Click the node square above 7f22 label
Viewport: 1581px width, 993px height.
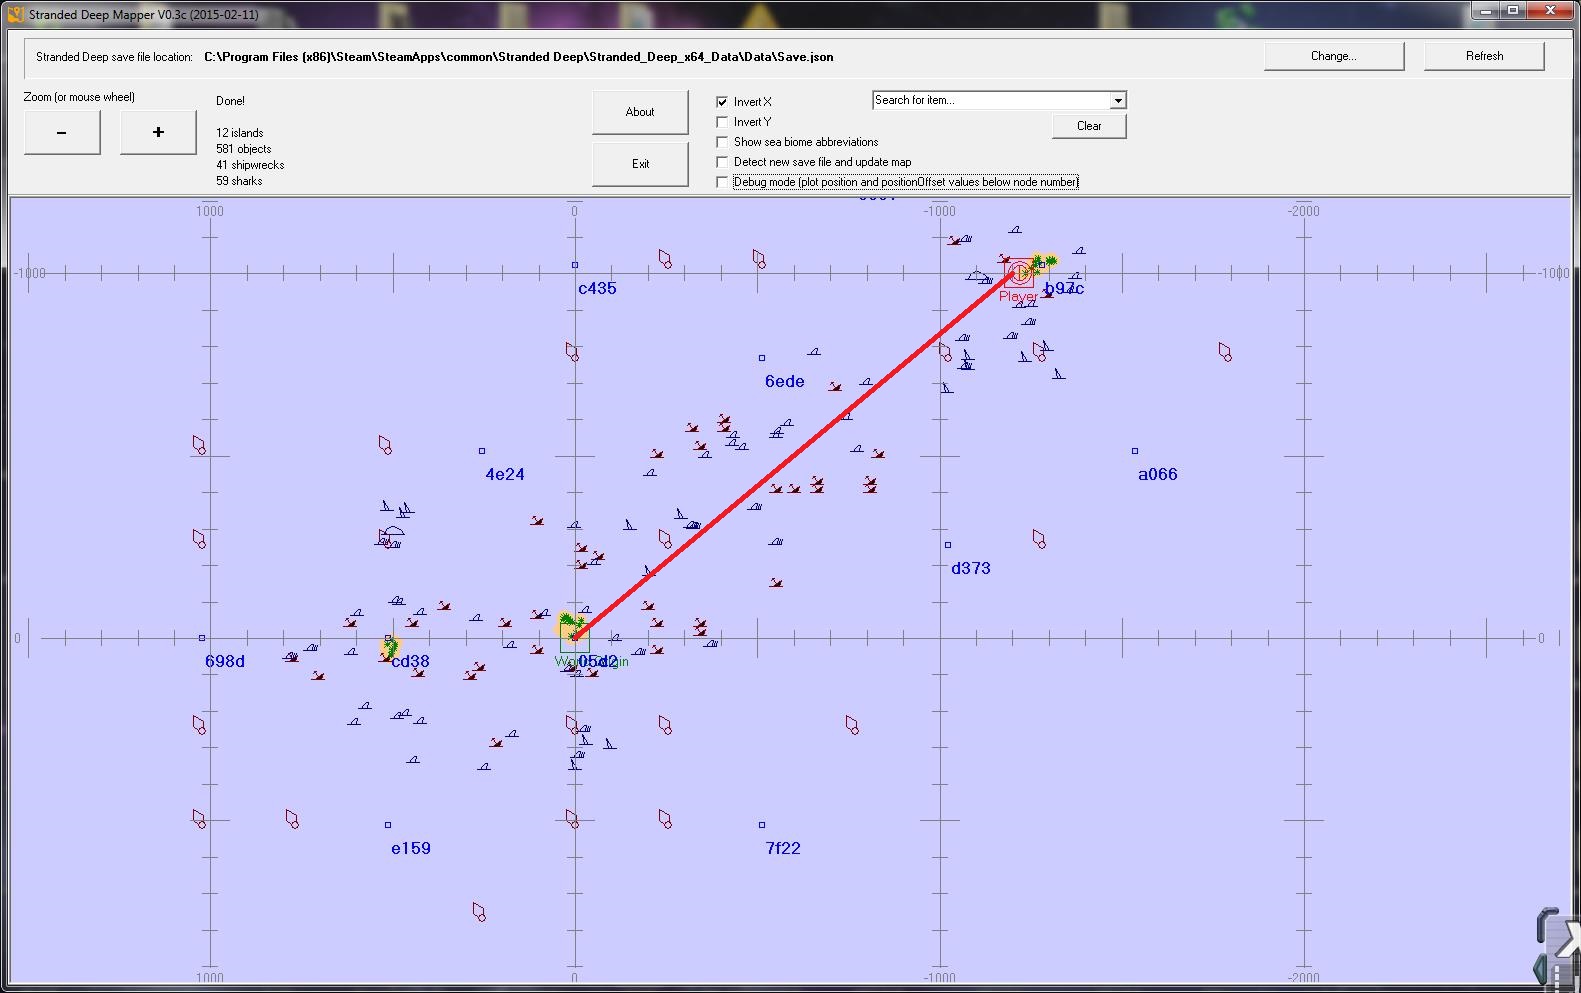(762, 825)
